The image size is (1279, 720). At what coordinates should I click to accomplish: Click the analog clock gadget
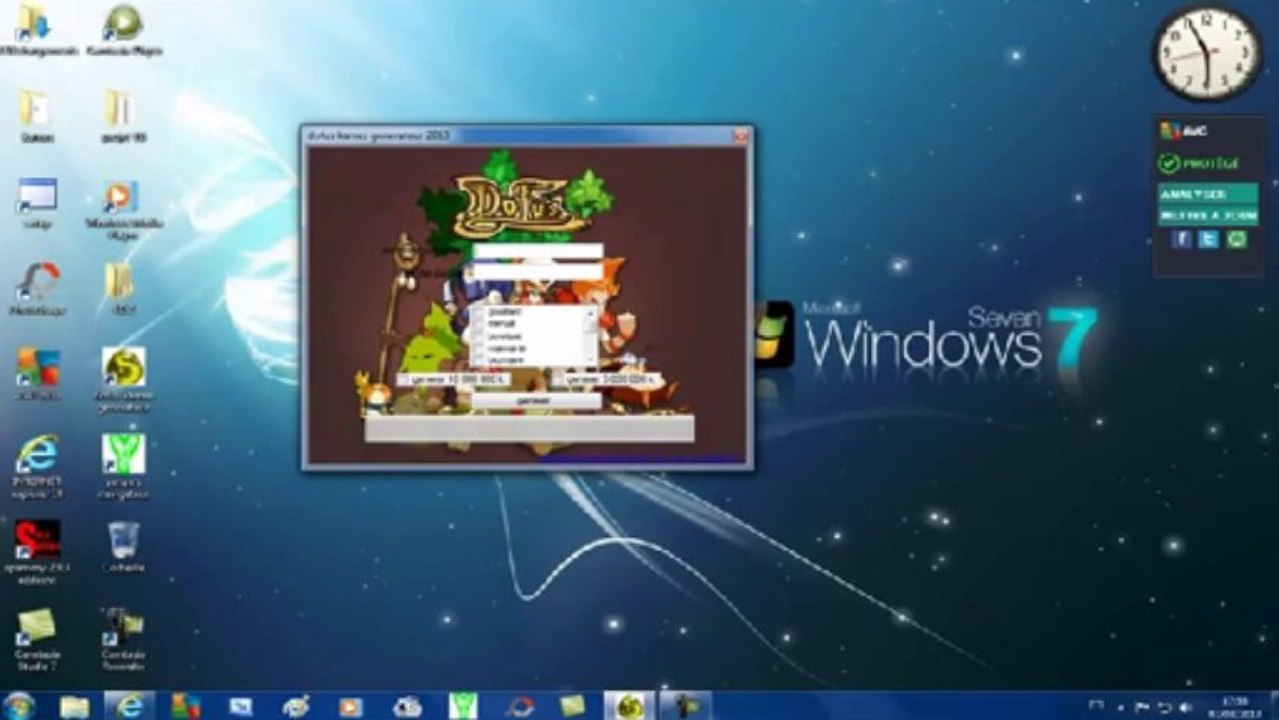tap(1207, 53)
